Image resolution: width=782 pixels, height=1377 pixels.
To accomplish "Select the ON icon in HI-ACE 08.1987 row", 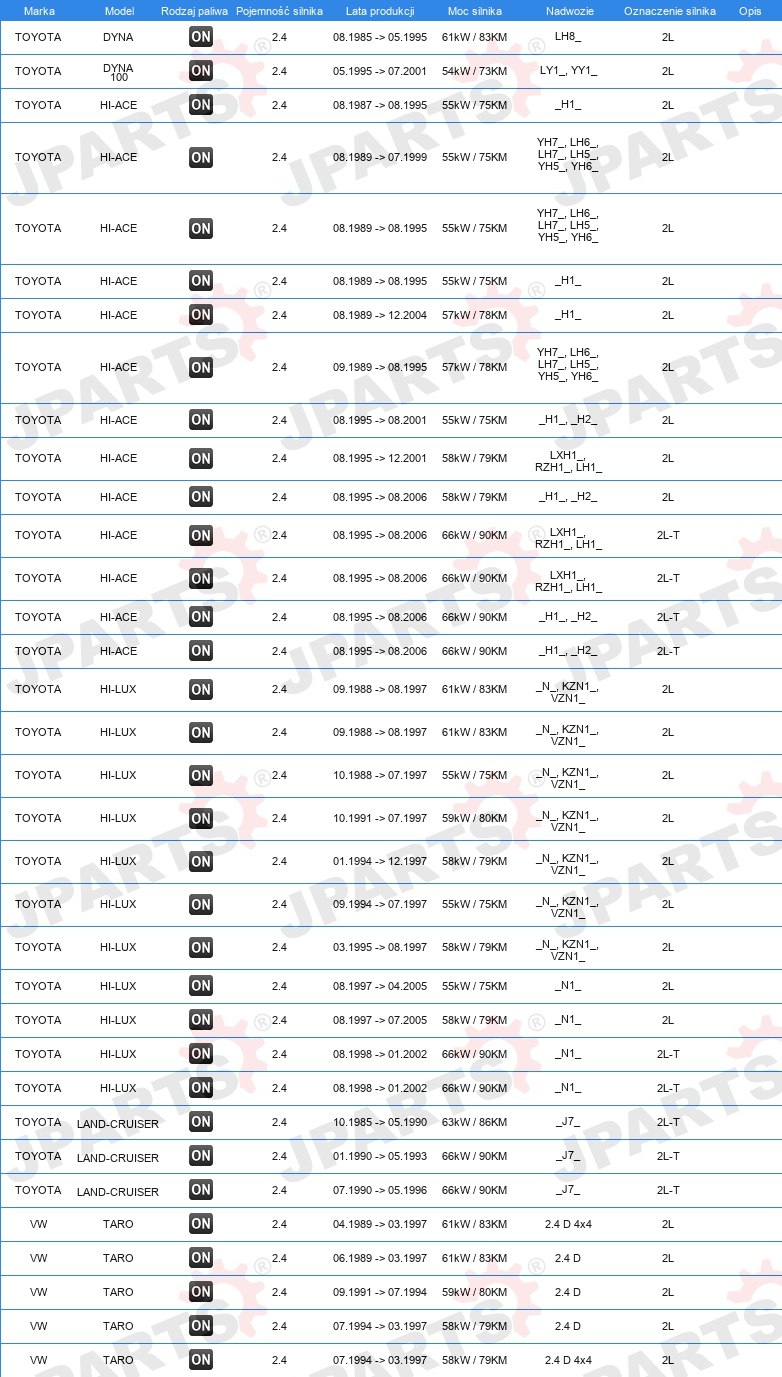I will 201,105.
